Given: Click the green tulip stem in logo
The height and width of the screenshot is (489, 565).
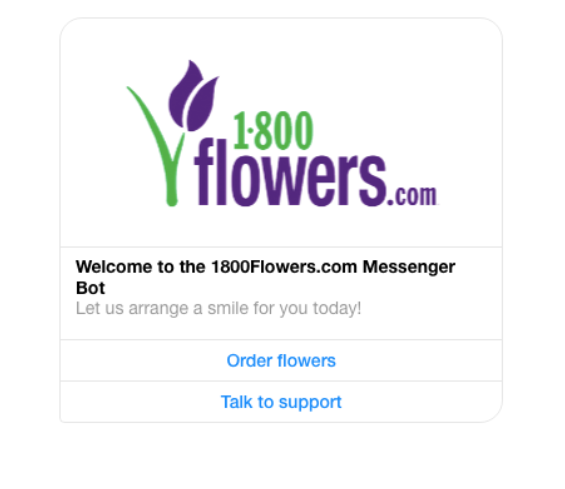Looking at the screenshot, I should tap(176, 169).
